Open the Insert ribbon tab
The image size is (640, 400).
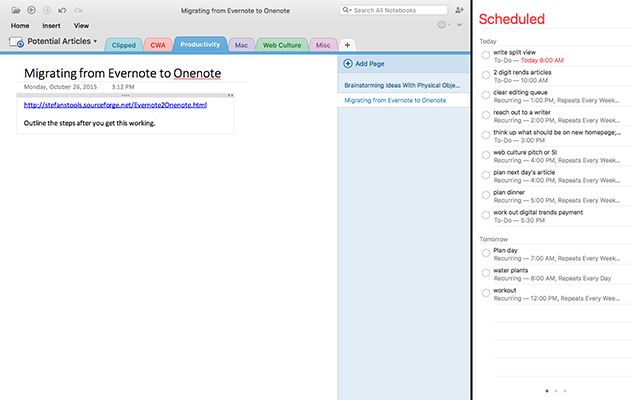click(x=51, y=25)
